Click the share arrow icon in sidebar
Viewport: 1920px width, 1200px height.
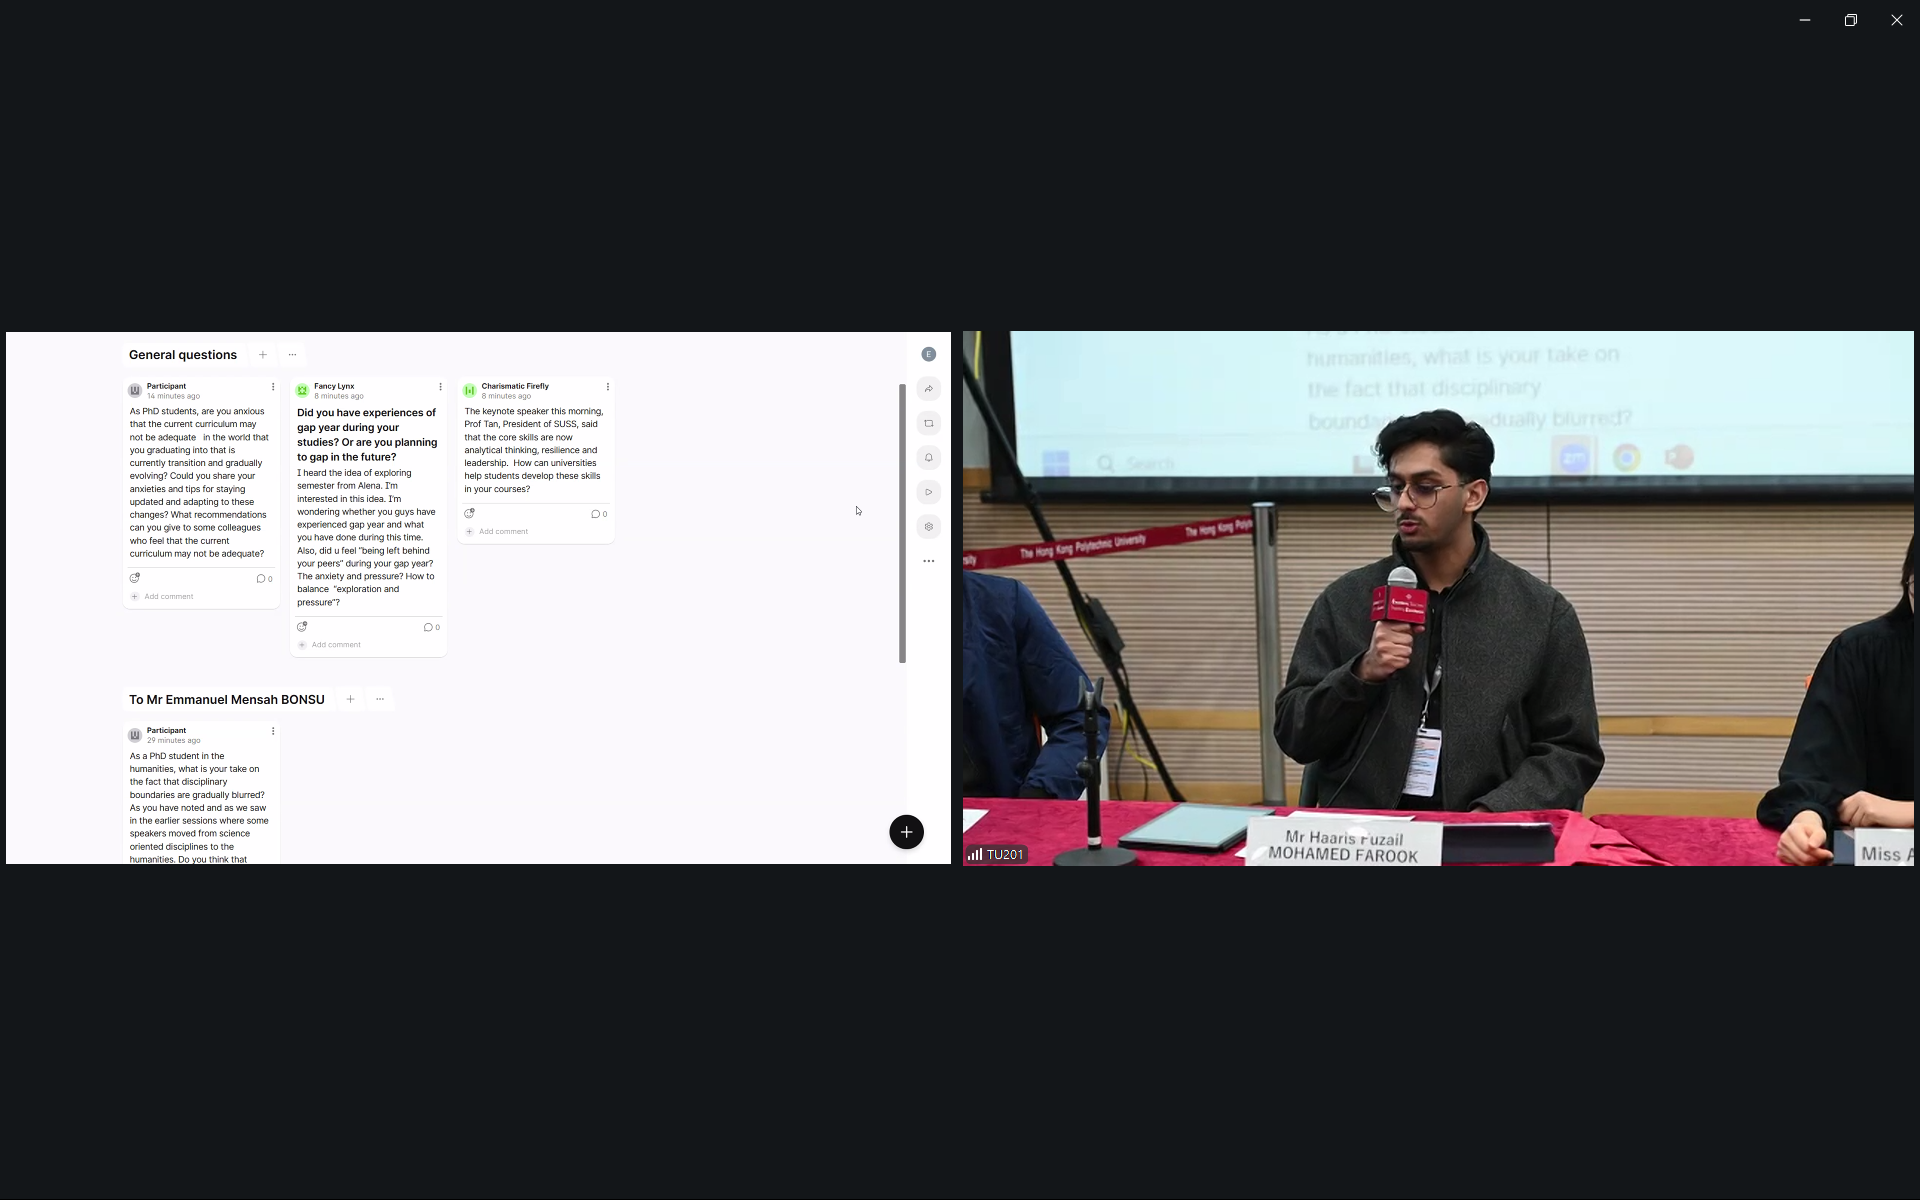pyautogui.click(x=928, y=389)
